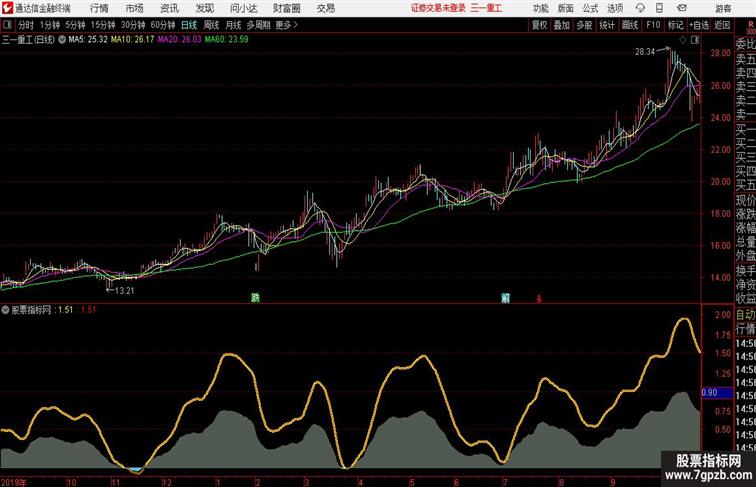Open the 资讯 menu
756x487 pixels.
[x=169, y=8]
